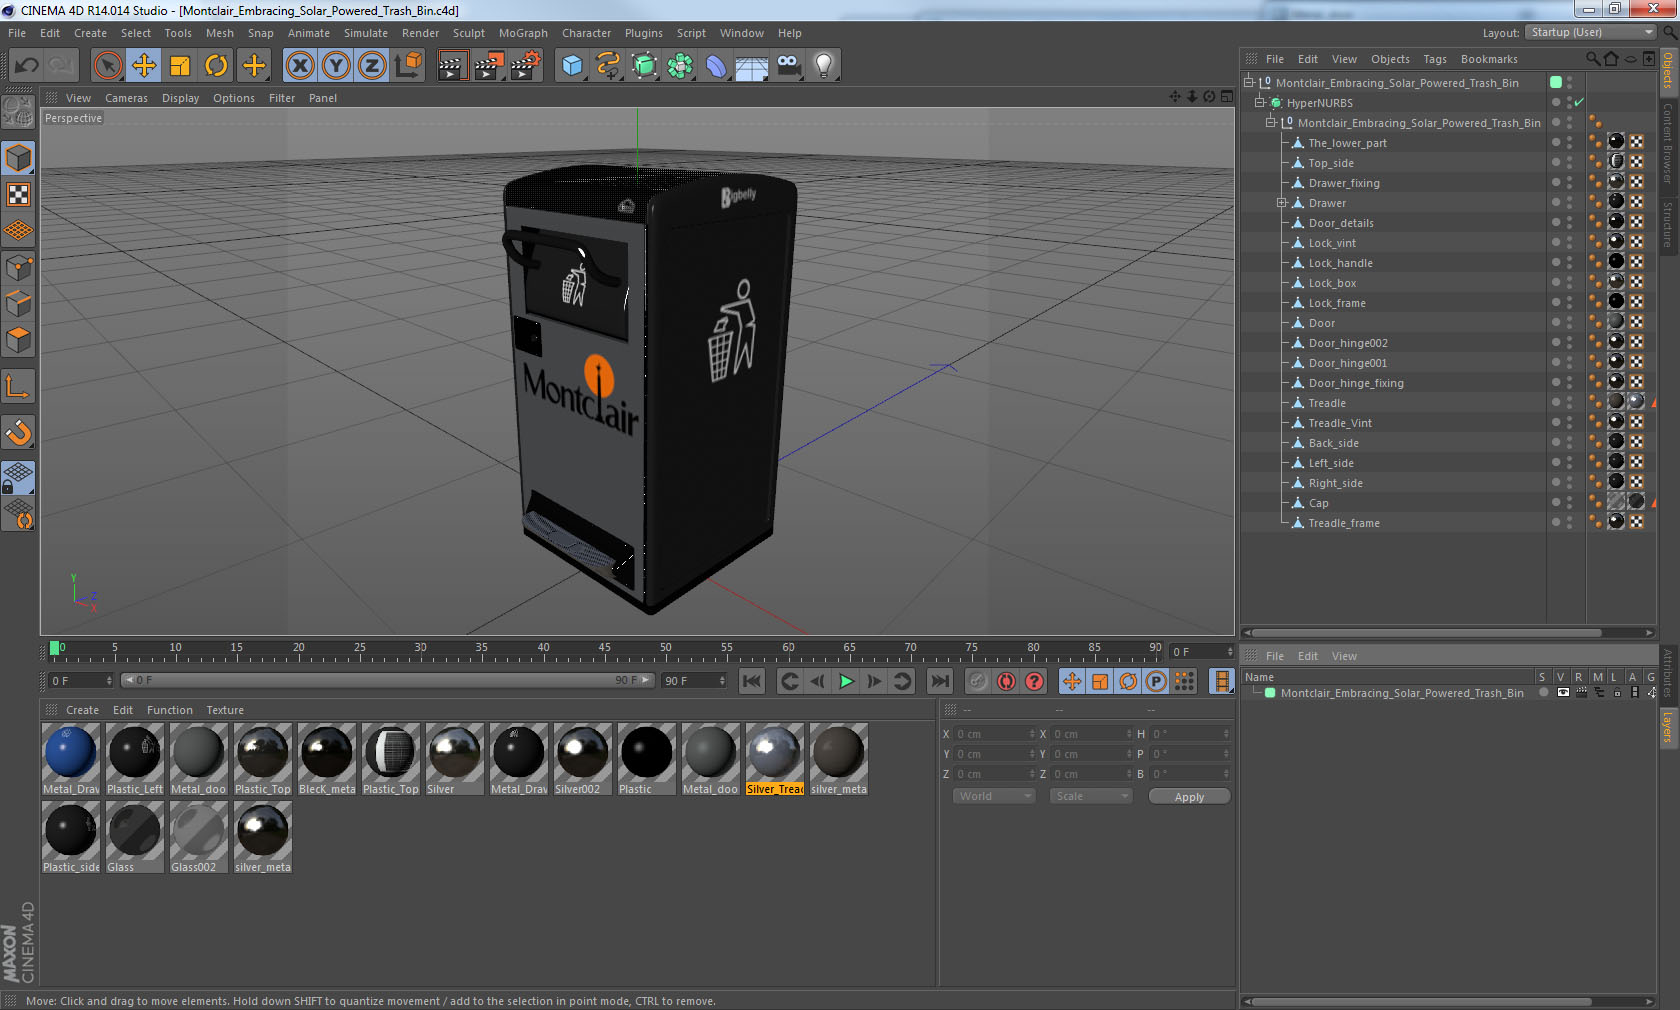The image size is (1680, 1010).
Task: Open Object manager Tags menu
Action: tap(1435, 59)
